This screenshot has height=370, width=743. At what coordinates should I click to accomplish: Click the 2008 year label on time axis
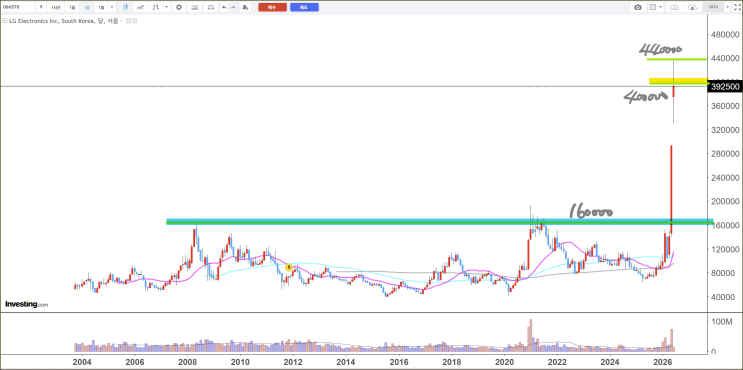pos(187,361)
